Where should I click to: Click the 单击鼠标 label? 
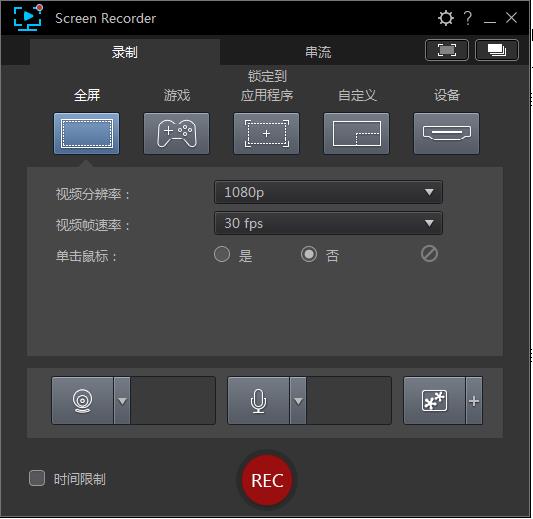[x=86, y=256]
